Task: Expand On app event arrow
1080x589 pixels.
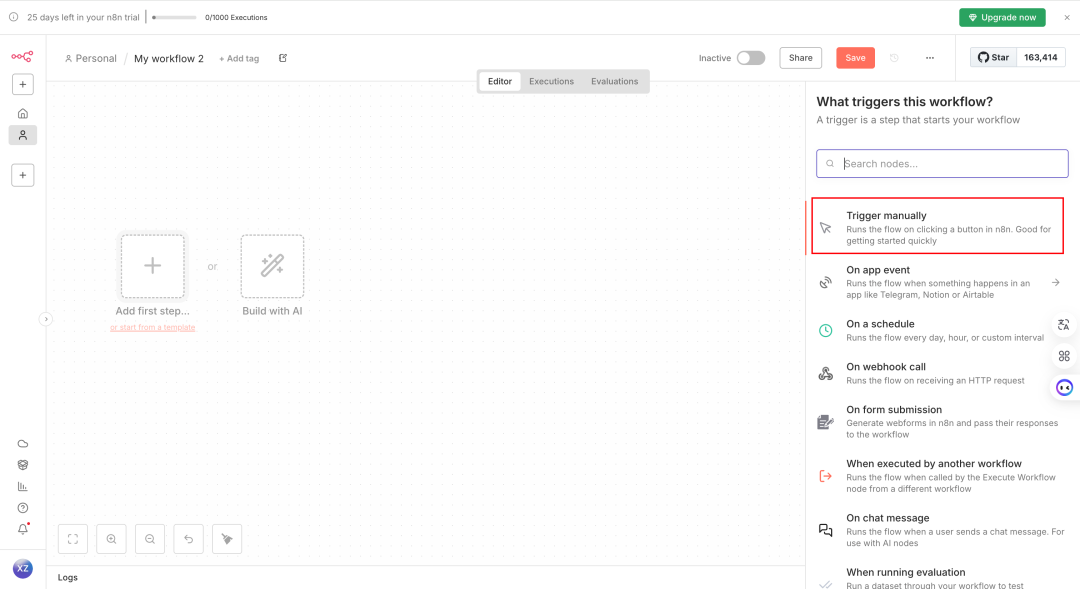Action: (x=1055, y=282)
